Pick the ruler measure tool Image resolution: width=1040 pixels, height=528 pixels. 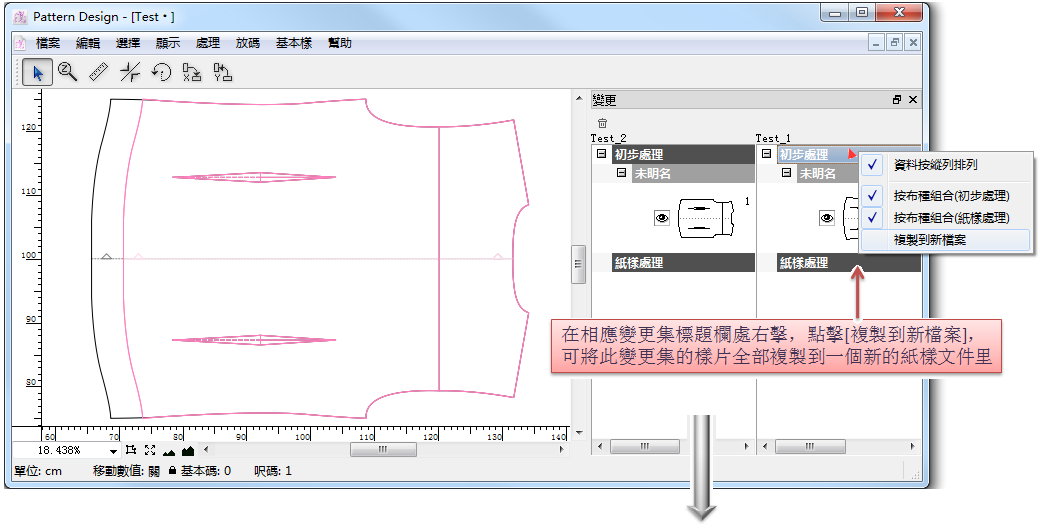pyautogui.click(x=98, y=72)
